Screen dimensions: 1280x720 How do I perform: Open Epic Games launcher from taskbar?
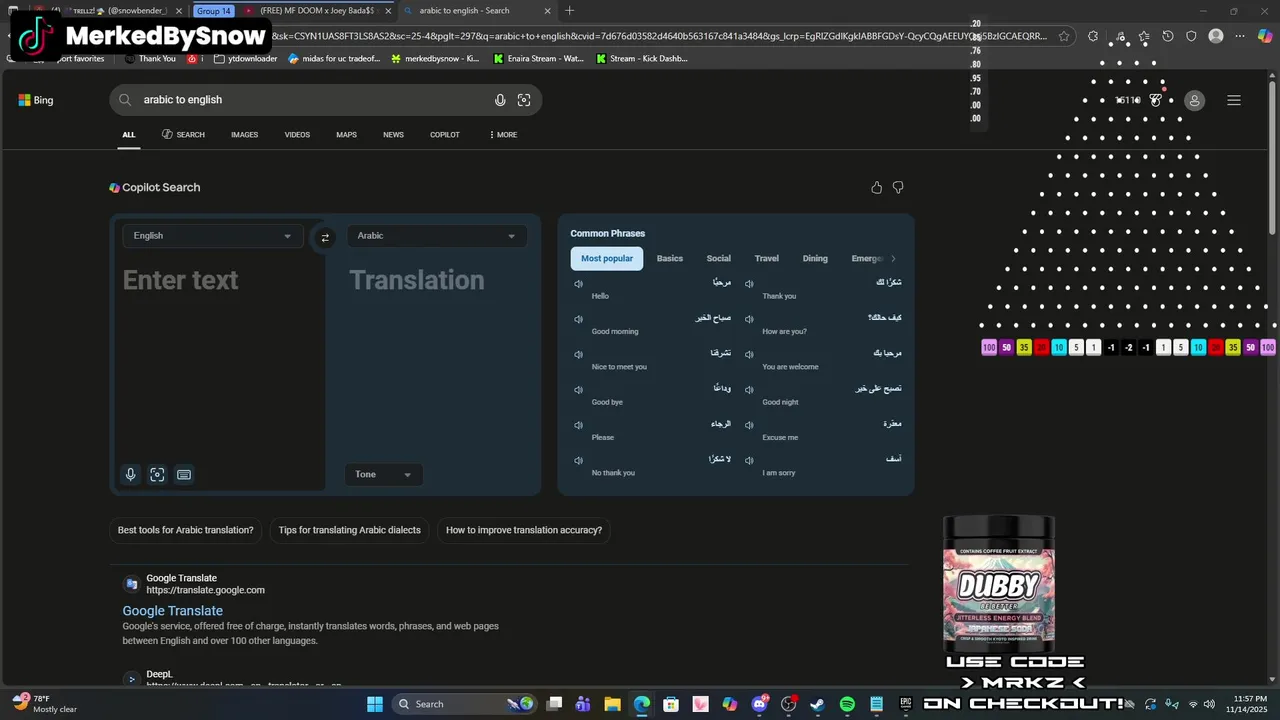click(905, 704)
